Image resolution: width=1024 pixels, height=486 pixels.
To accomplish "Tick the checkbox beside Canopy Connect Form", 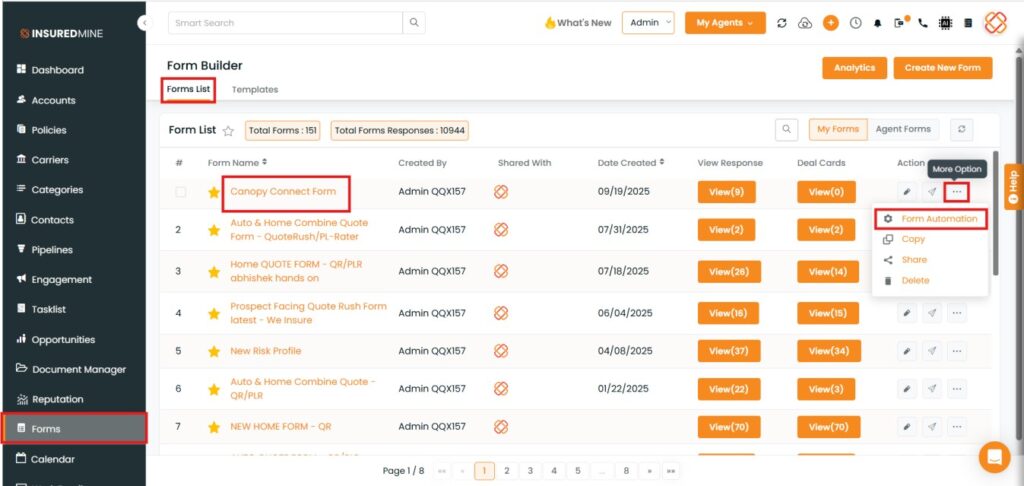I will click(x=181, y=192).
